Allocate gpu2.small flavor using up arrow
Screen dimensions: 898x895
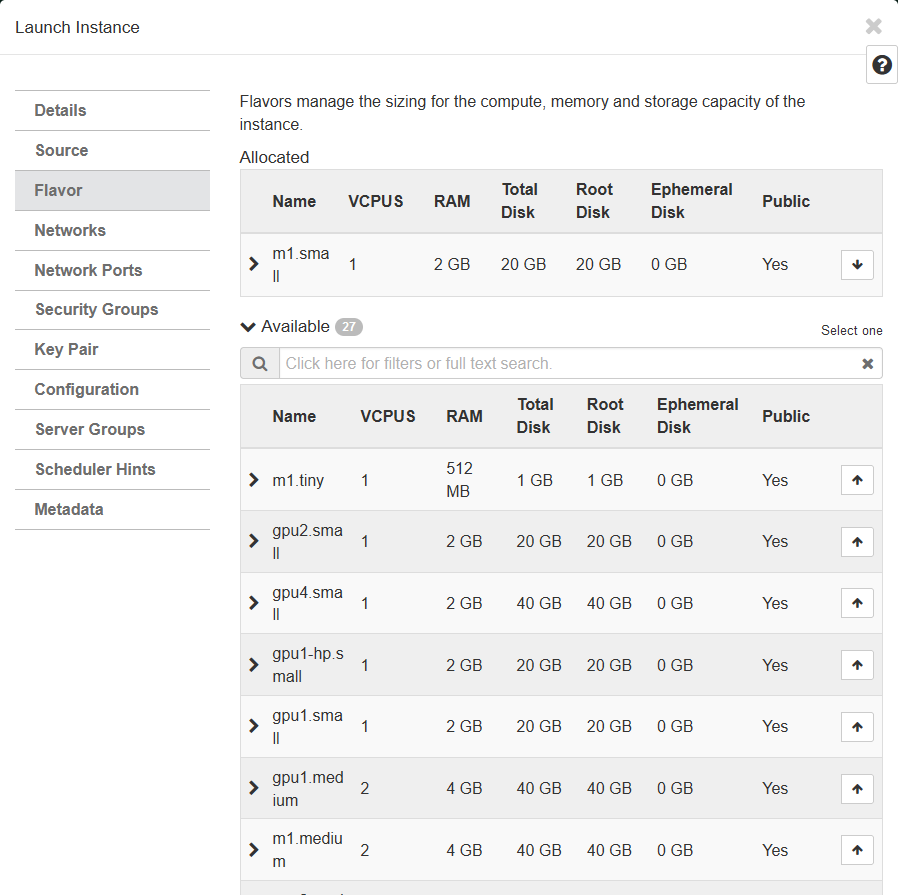857,542
